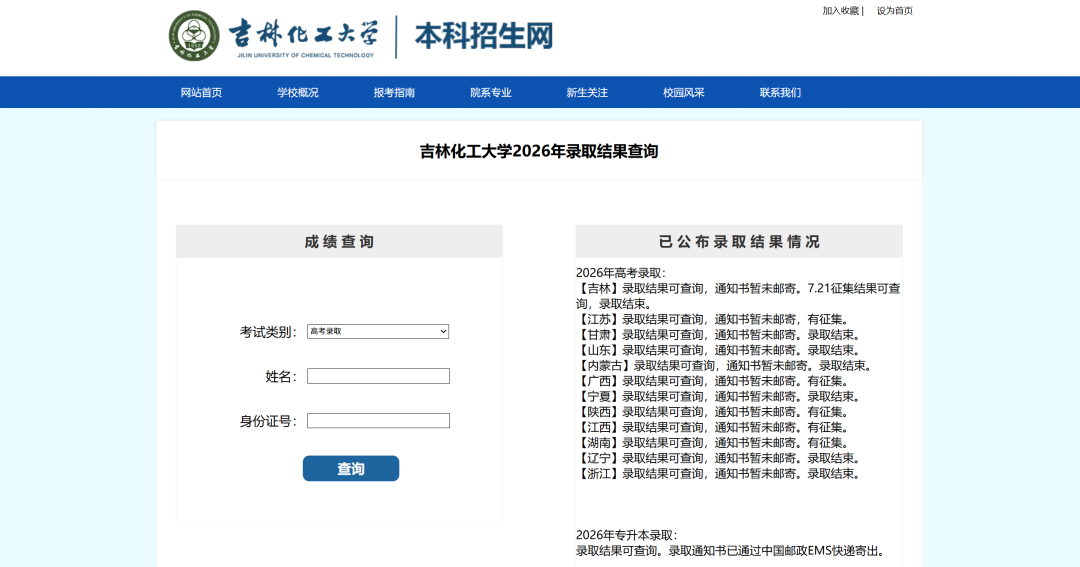Viewport: 1080px width, 567px height.
Task: Click the 身份证号 field label
Action: [x=268, y=421]
